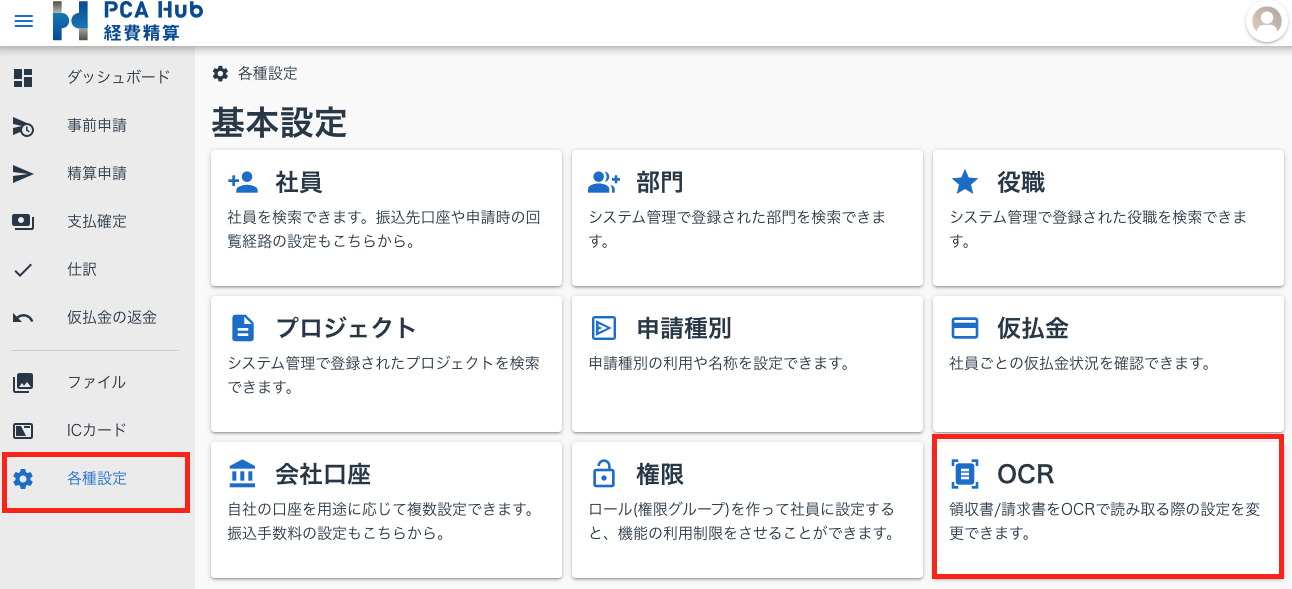Open the 社員 settings card
The image size is (1292, 589).
[386, 217]
